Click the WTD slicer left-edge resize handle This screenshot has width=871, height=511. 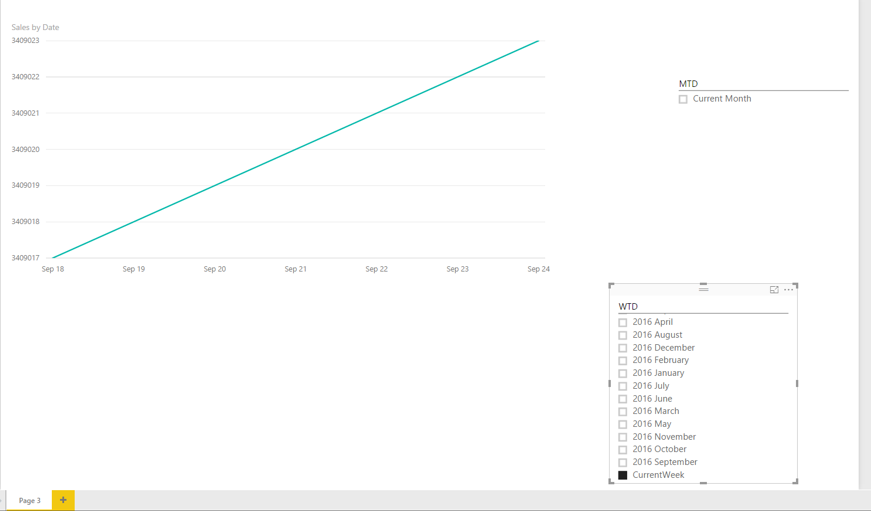coord(610,383)
